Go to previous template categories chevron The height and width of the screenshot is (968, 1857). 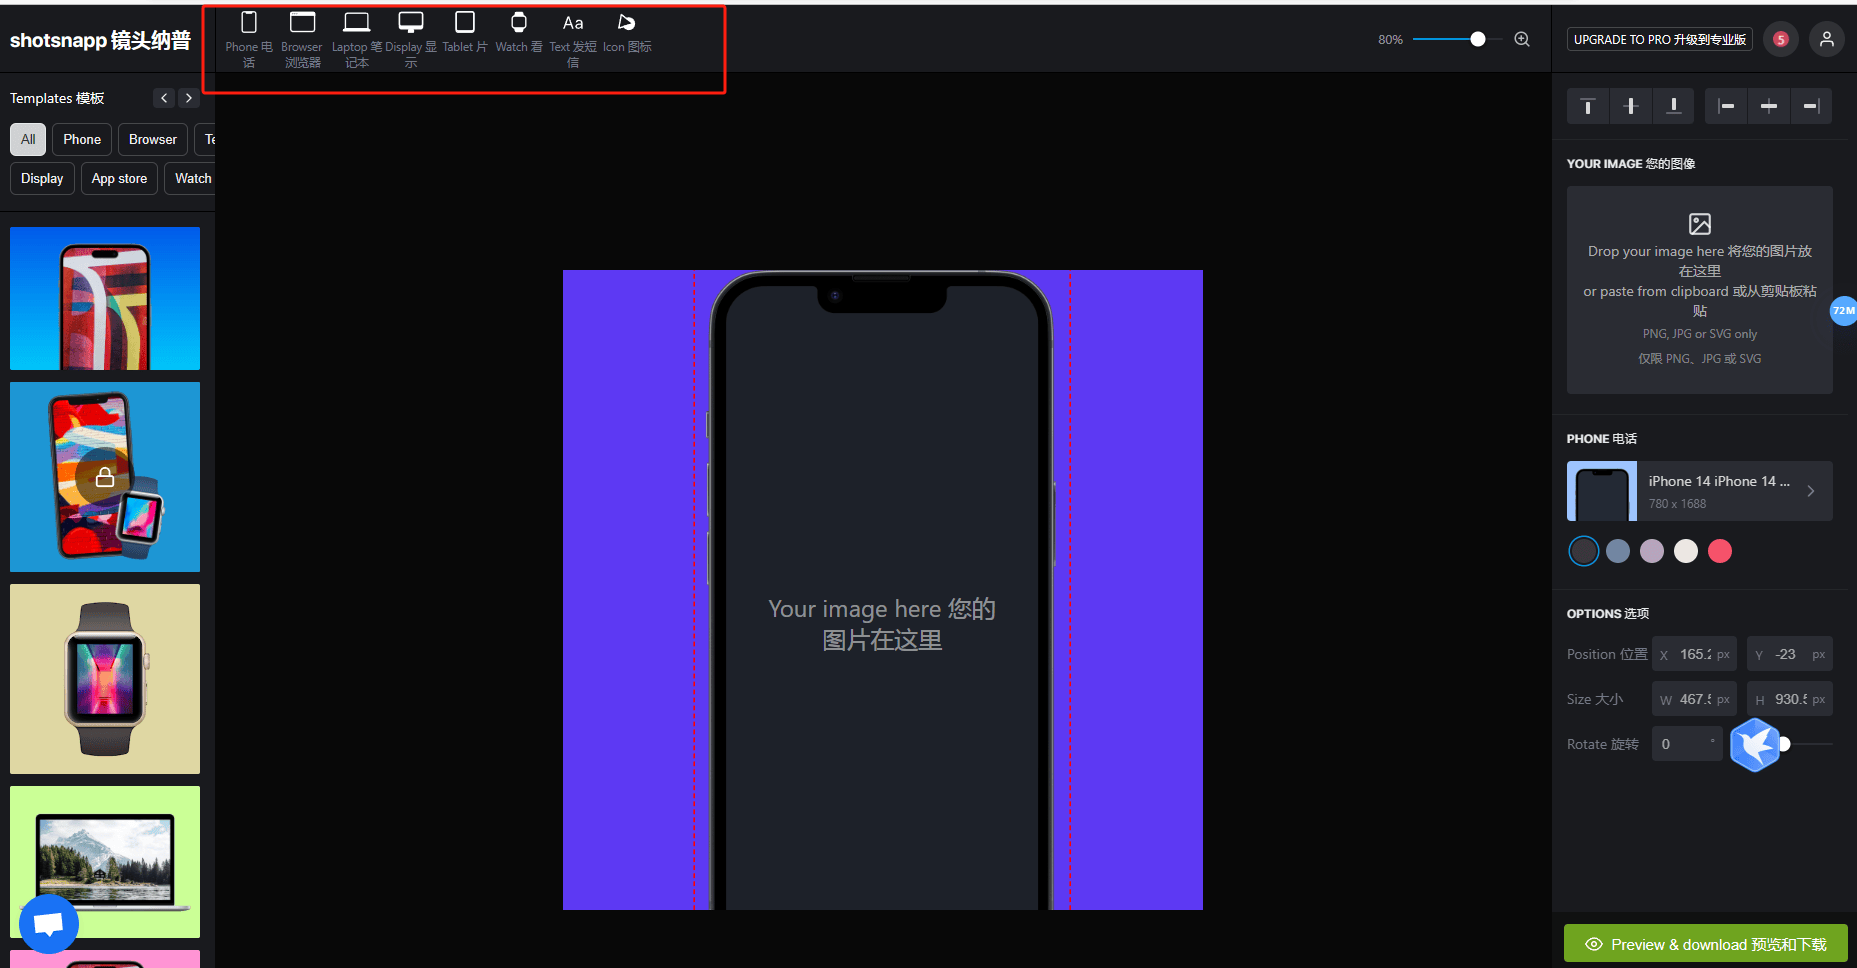(x=165, y=98)
